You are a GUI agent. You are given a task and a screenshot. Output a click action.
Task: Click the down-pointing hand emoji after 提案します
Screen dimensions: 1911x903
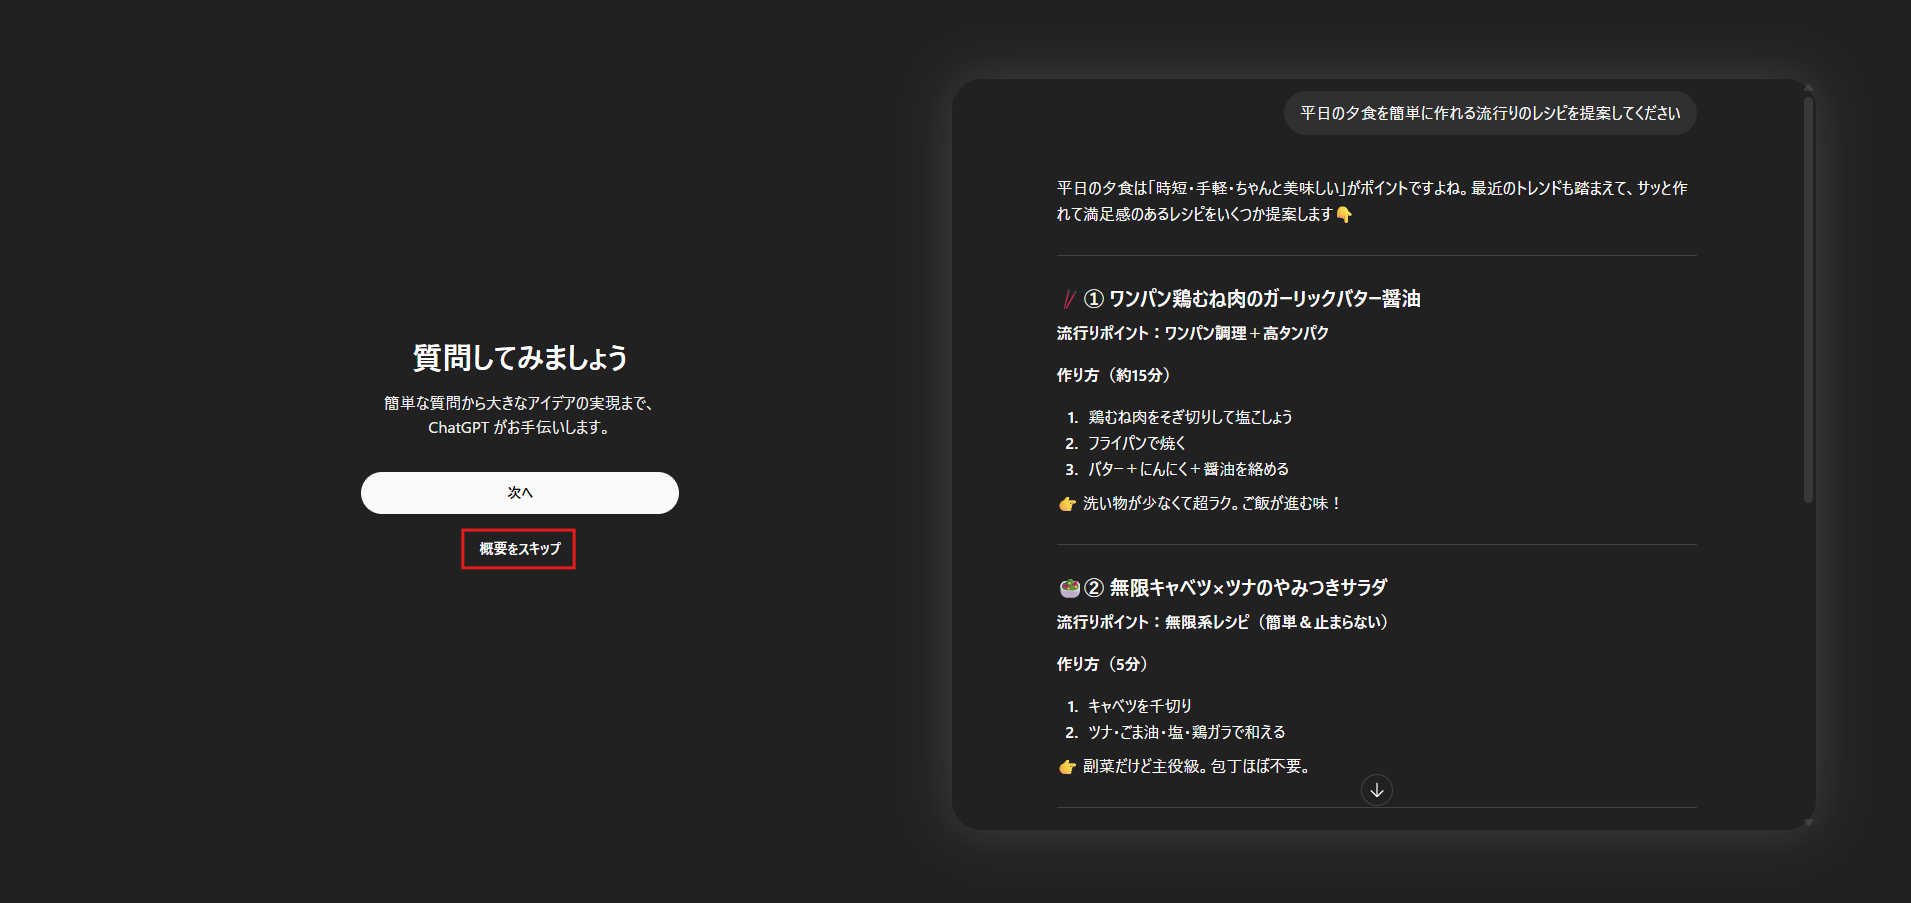point(1344,215)
